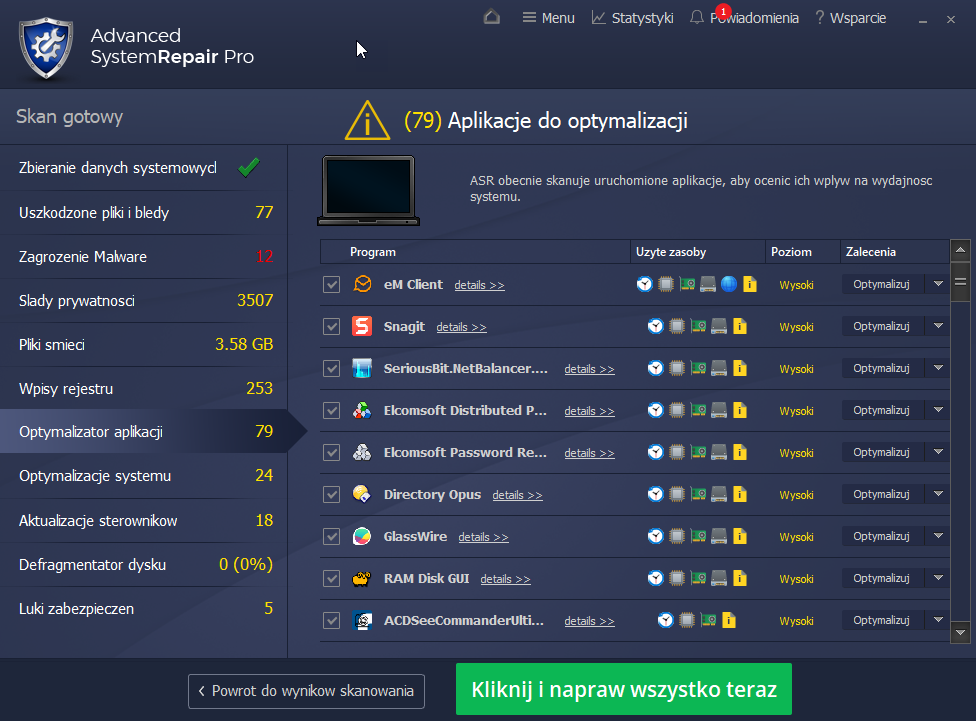
Task: Click GlassWire Optymalizuj button
Action: pyautogui.click(x=882, y=536)
